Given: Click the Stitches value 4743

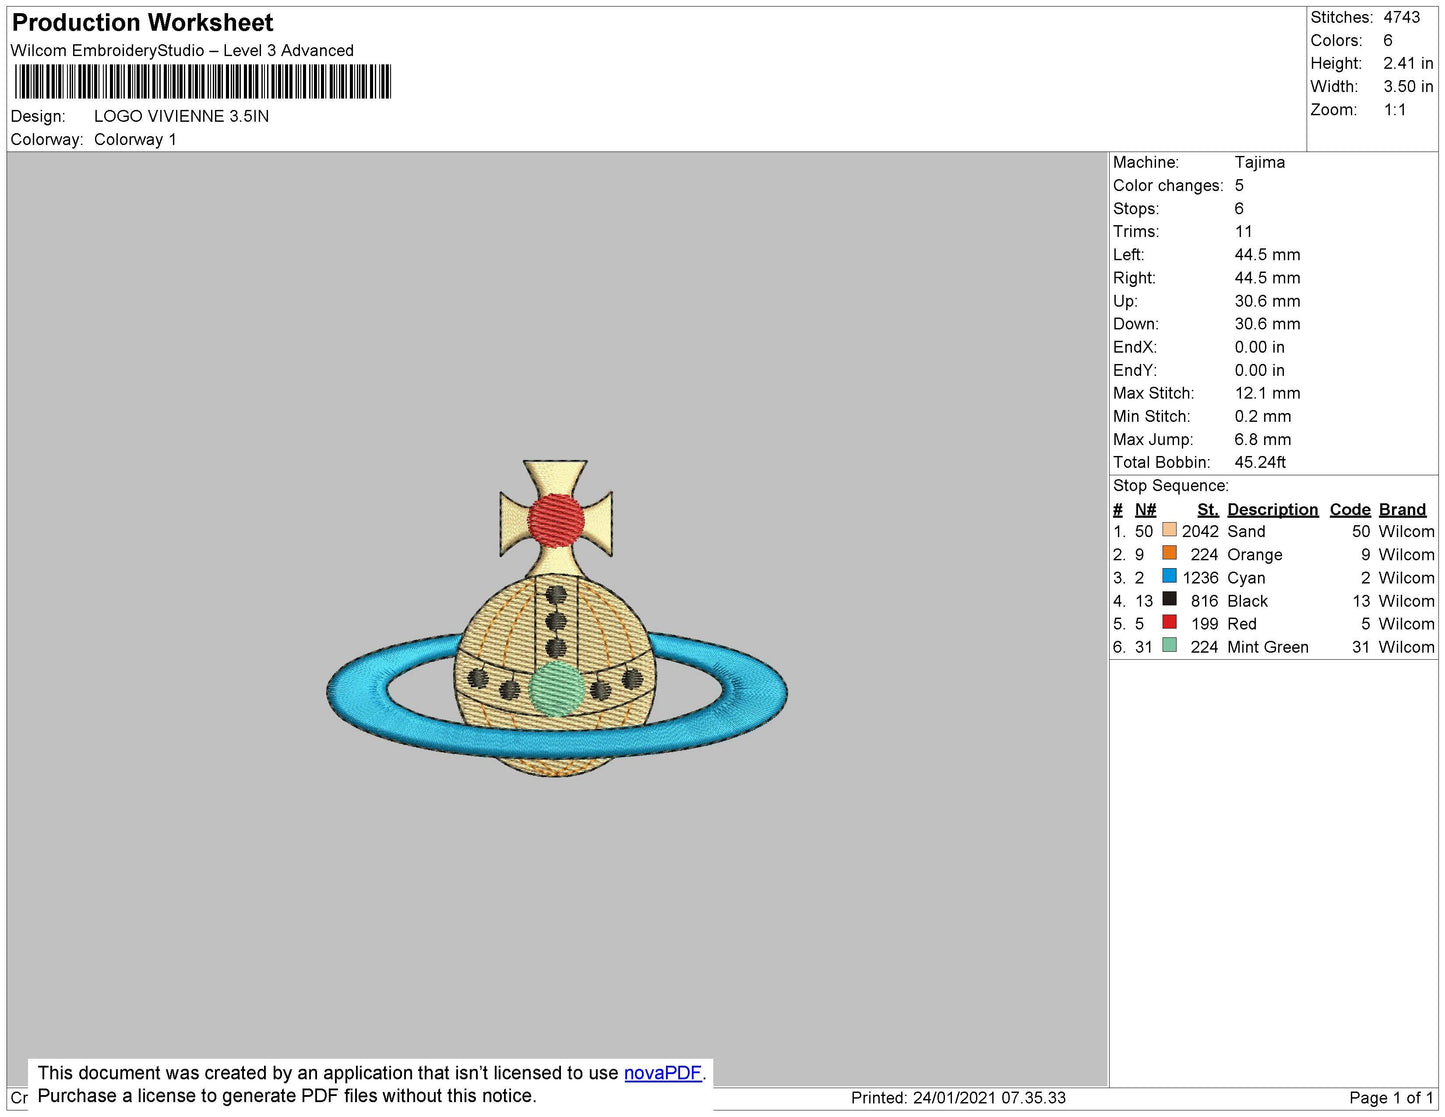Looking at the screenshot, I should pos(1402,17).
